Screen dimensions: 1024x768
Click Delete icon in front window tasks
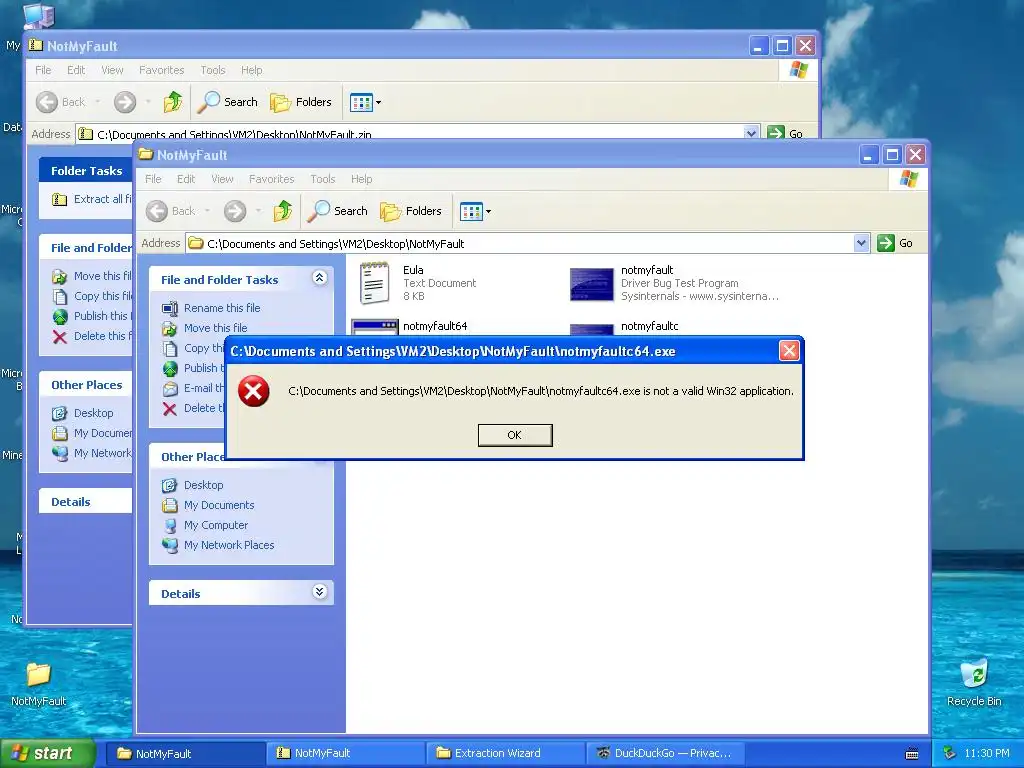click(x=170, y=409)
